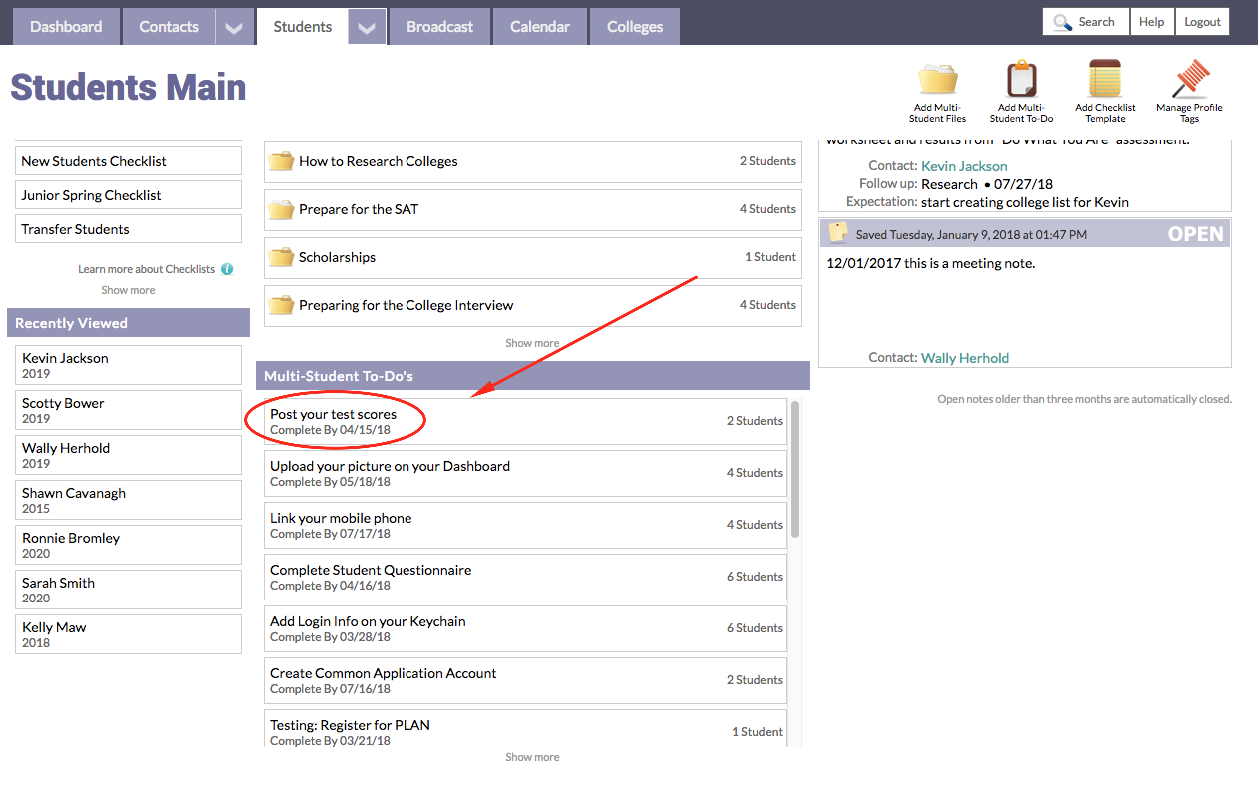Open the Contacts tab
Image resolution: width=1258 pixels, height=785 pixels.
click(169, 27)
